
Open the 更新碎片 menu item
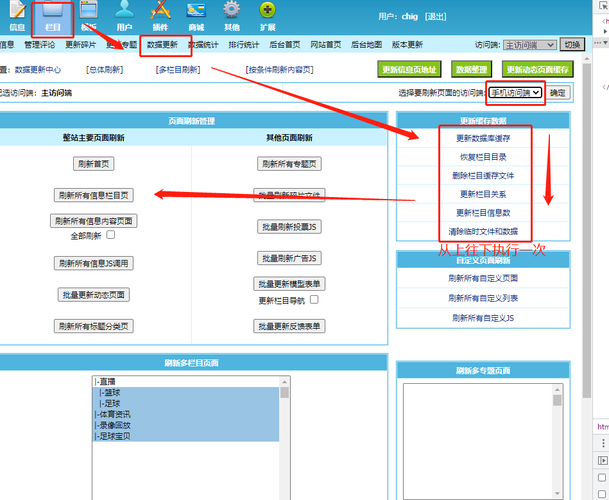tap(80, 45)
